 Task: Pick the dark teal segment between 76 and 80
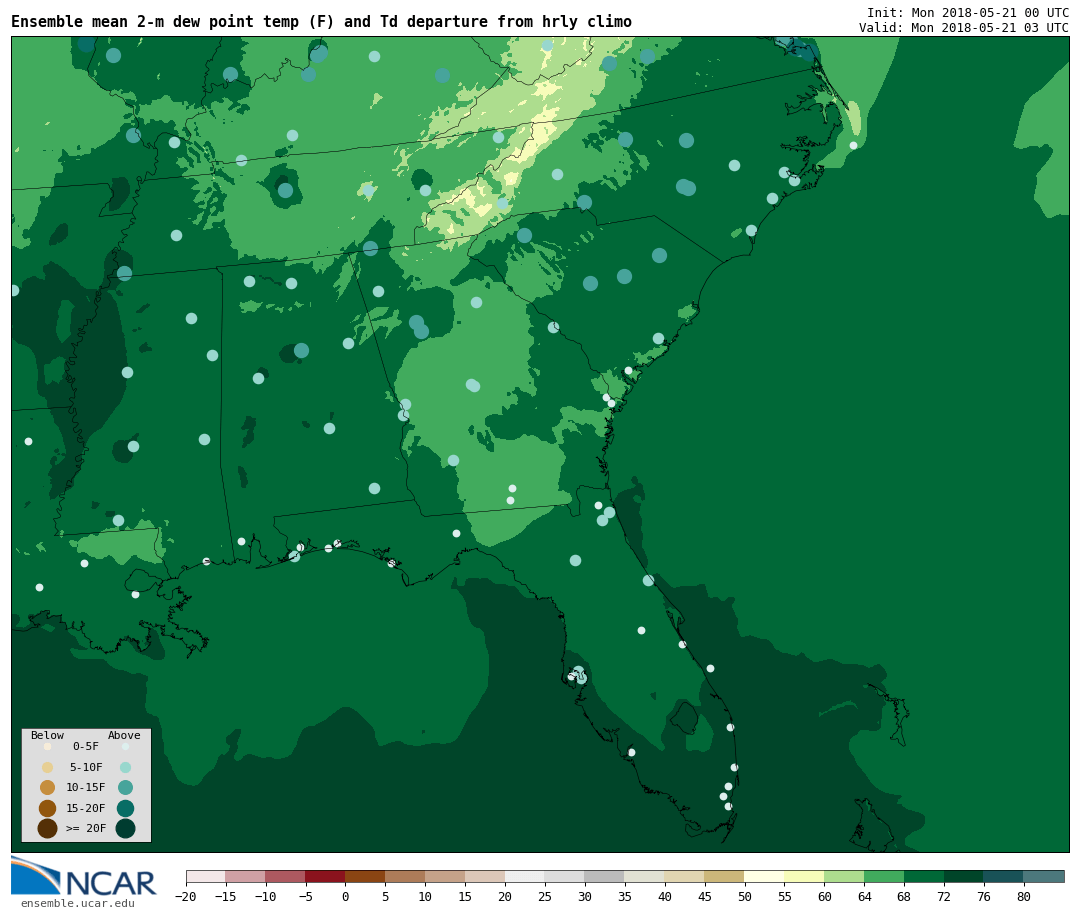coord(1004,876)
